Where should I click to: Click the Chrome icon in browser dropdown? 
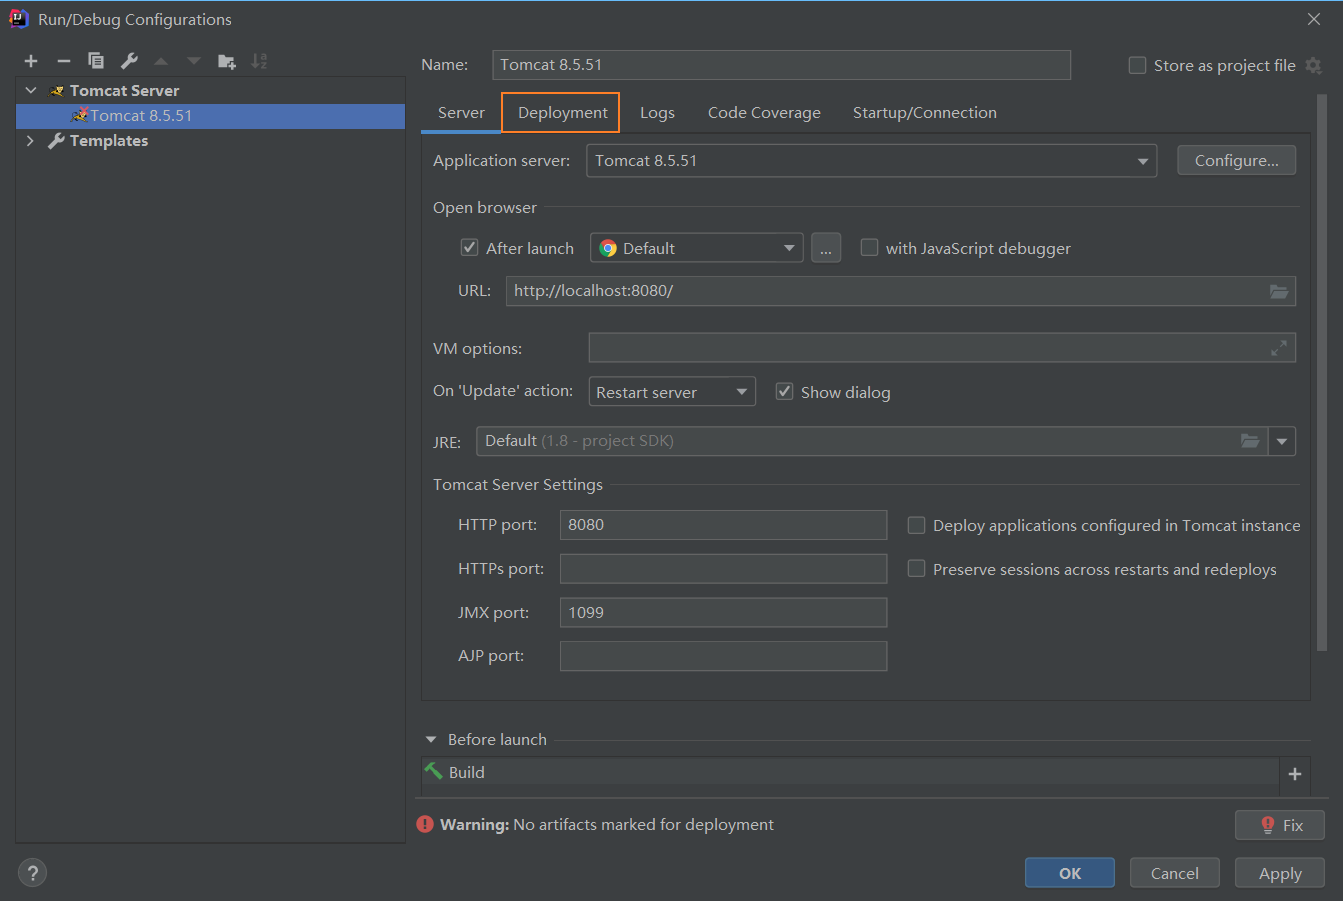[x=608, y=248]
